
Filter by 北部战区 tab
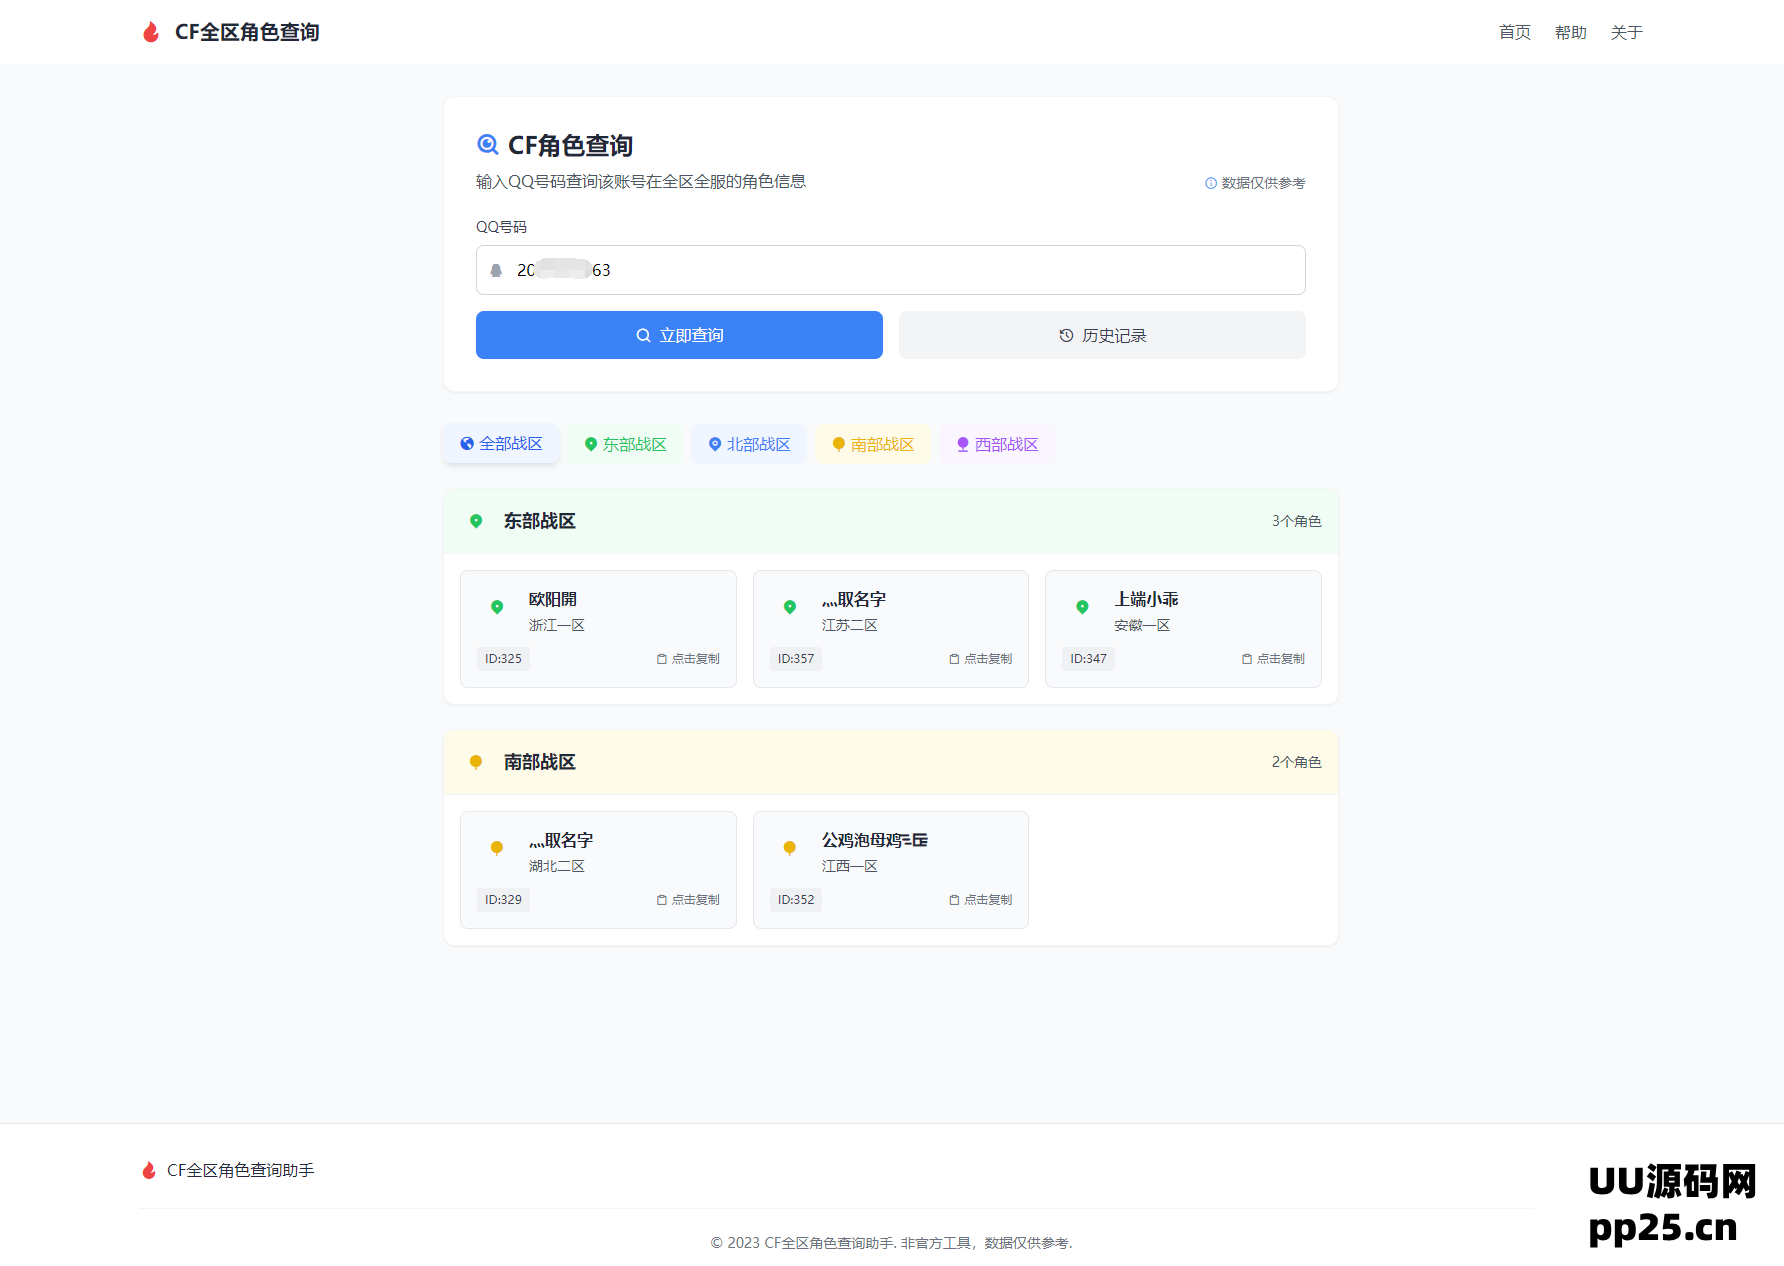(x=749, y=444)
